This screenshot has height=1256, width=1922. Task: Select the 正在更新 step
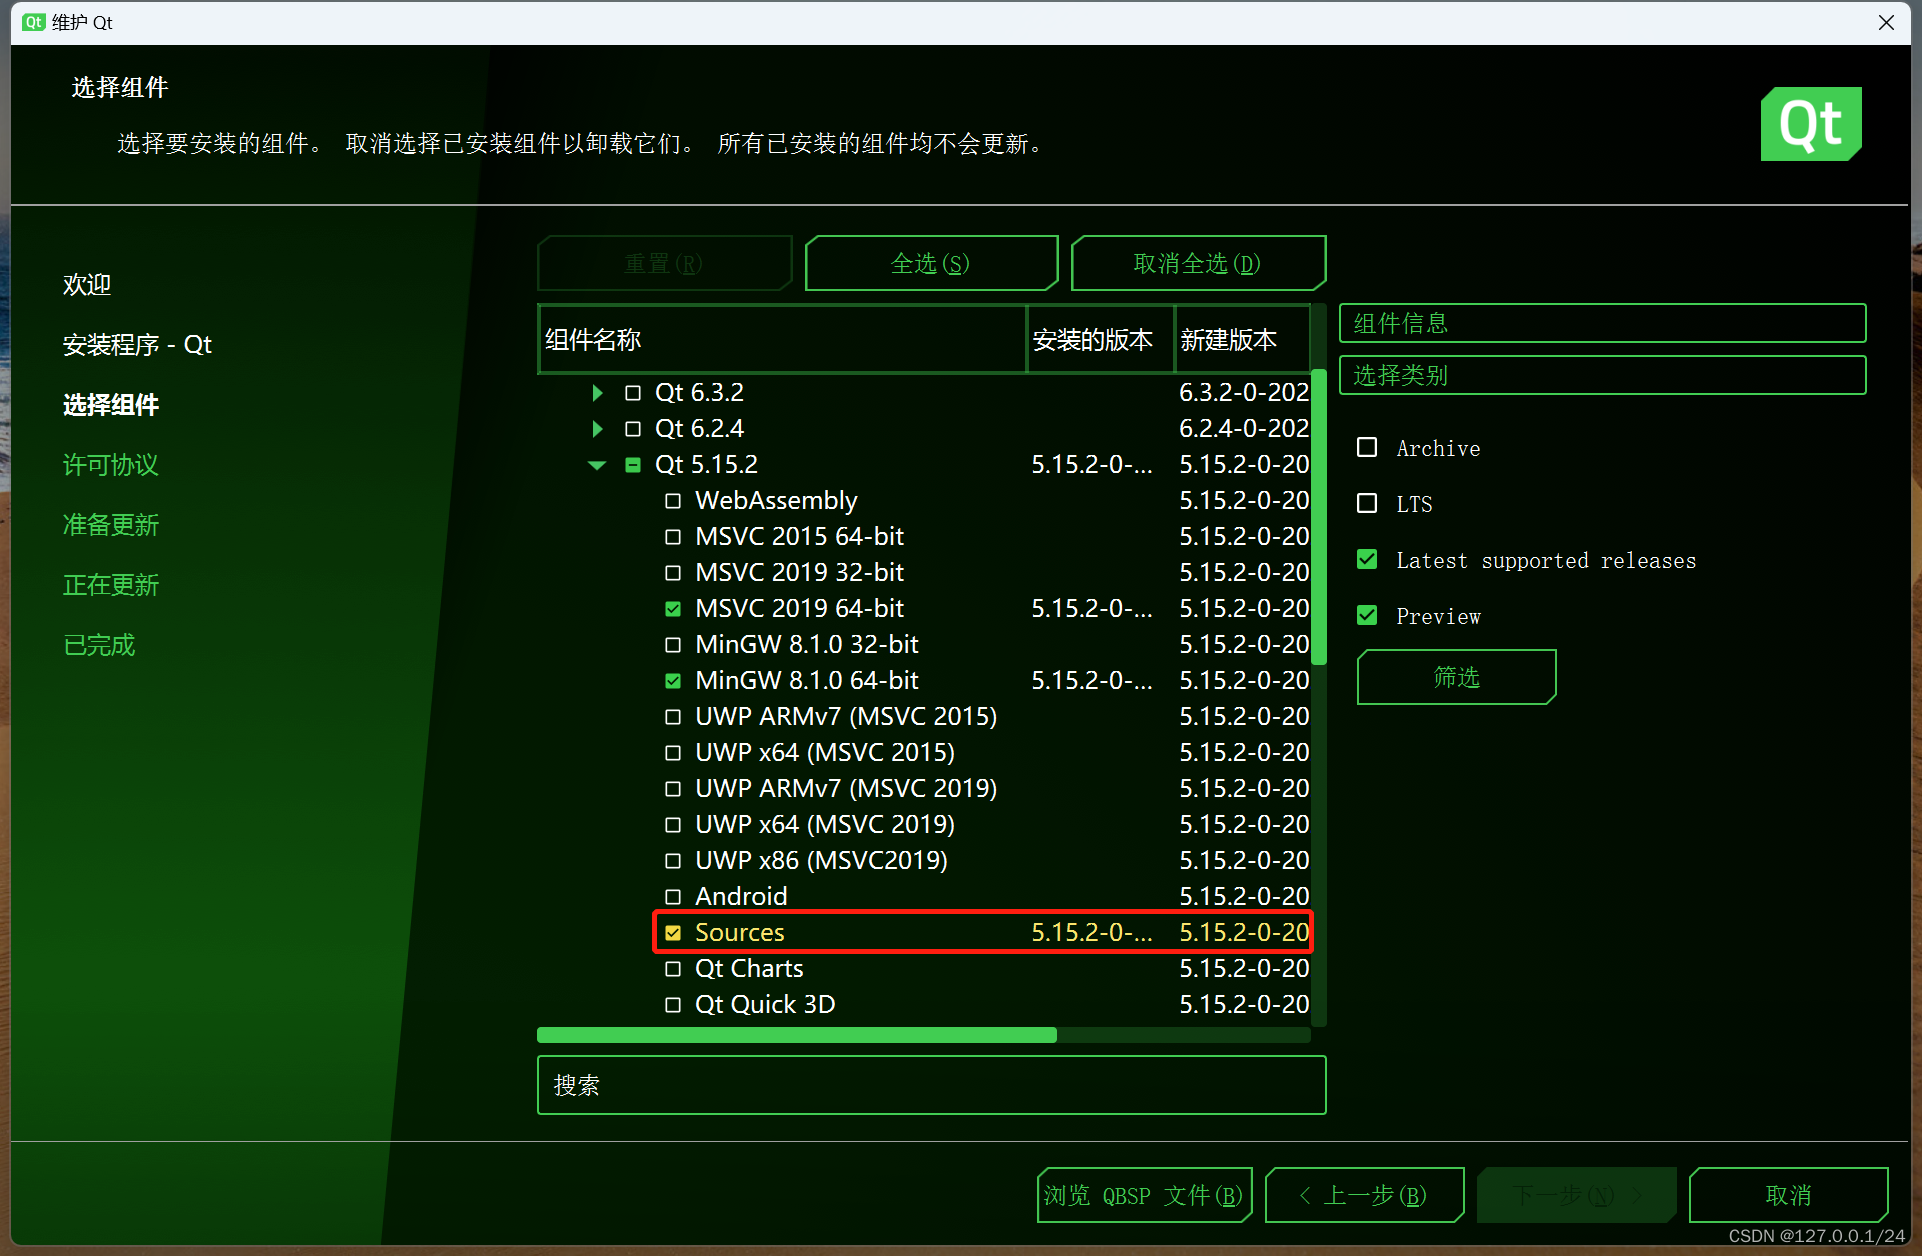(111, 585)
